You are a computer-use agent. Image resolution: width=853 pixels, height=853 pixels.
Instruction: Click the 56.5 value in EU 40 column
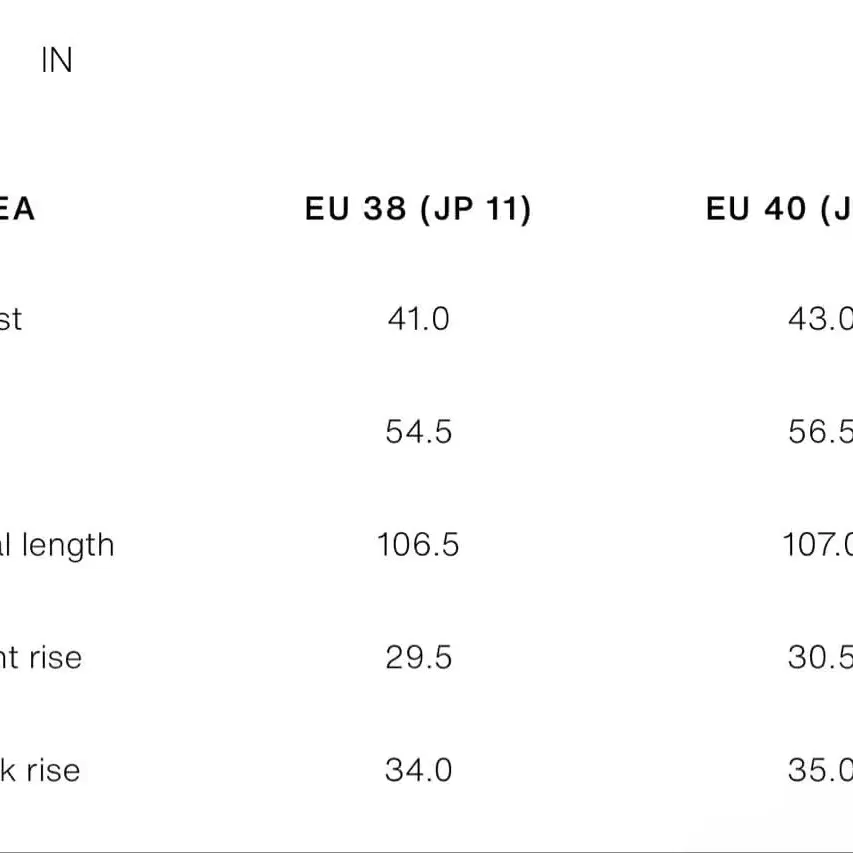click(820, 432)
